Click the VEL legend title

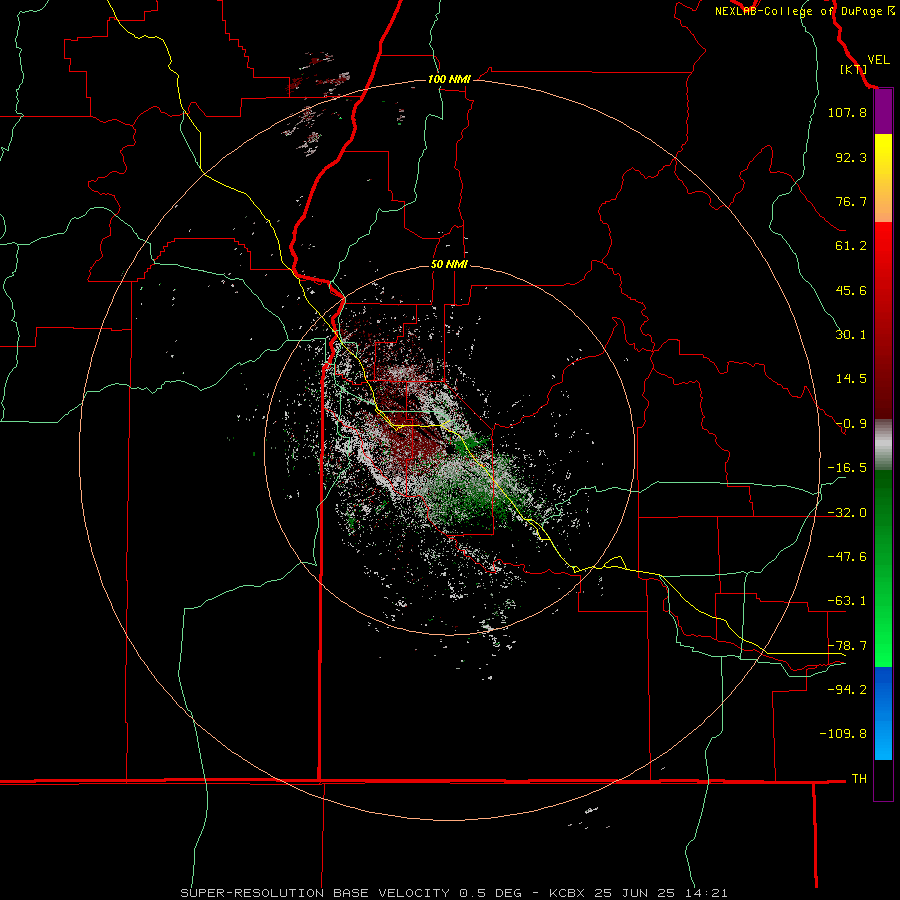(878, 59)
